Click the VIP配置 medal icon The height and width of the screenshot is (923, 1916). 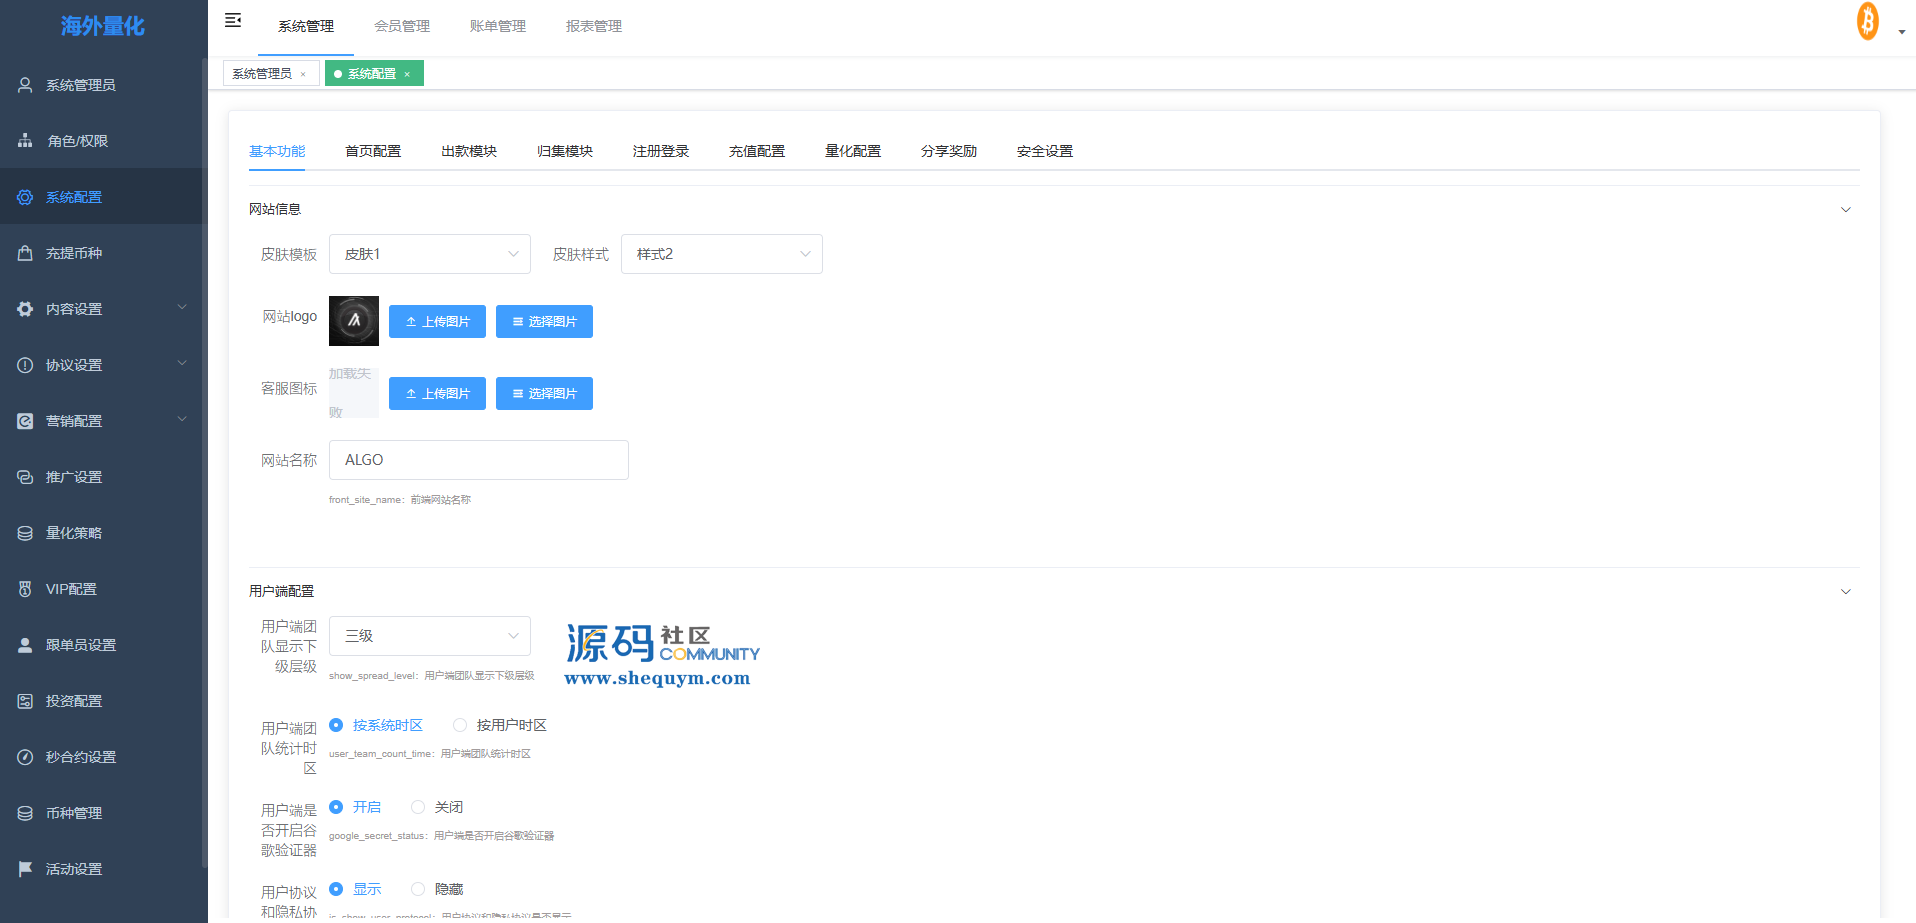tap(25, 589)
